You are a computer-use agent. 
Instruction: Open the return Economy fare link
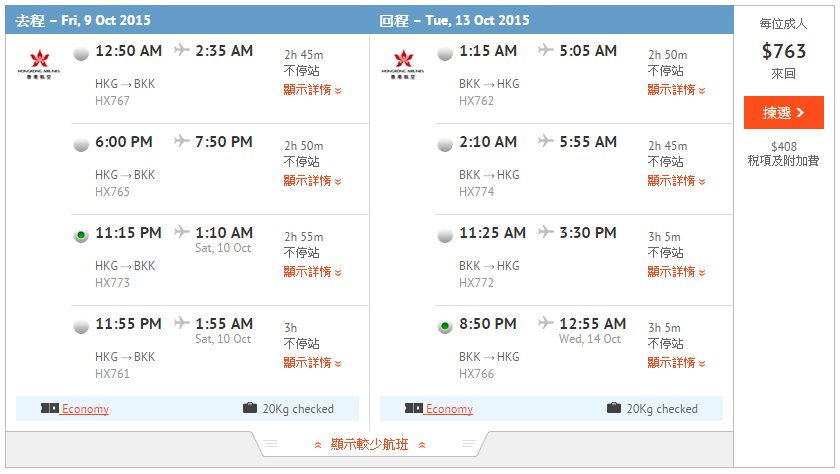(x=449, y=409)
